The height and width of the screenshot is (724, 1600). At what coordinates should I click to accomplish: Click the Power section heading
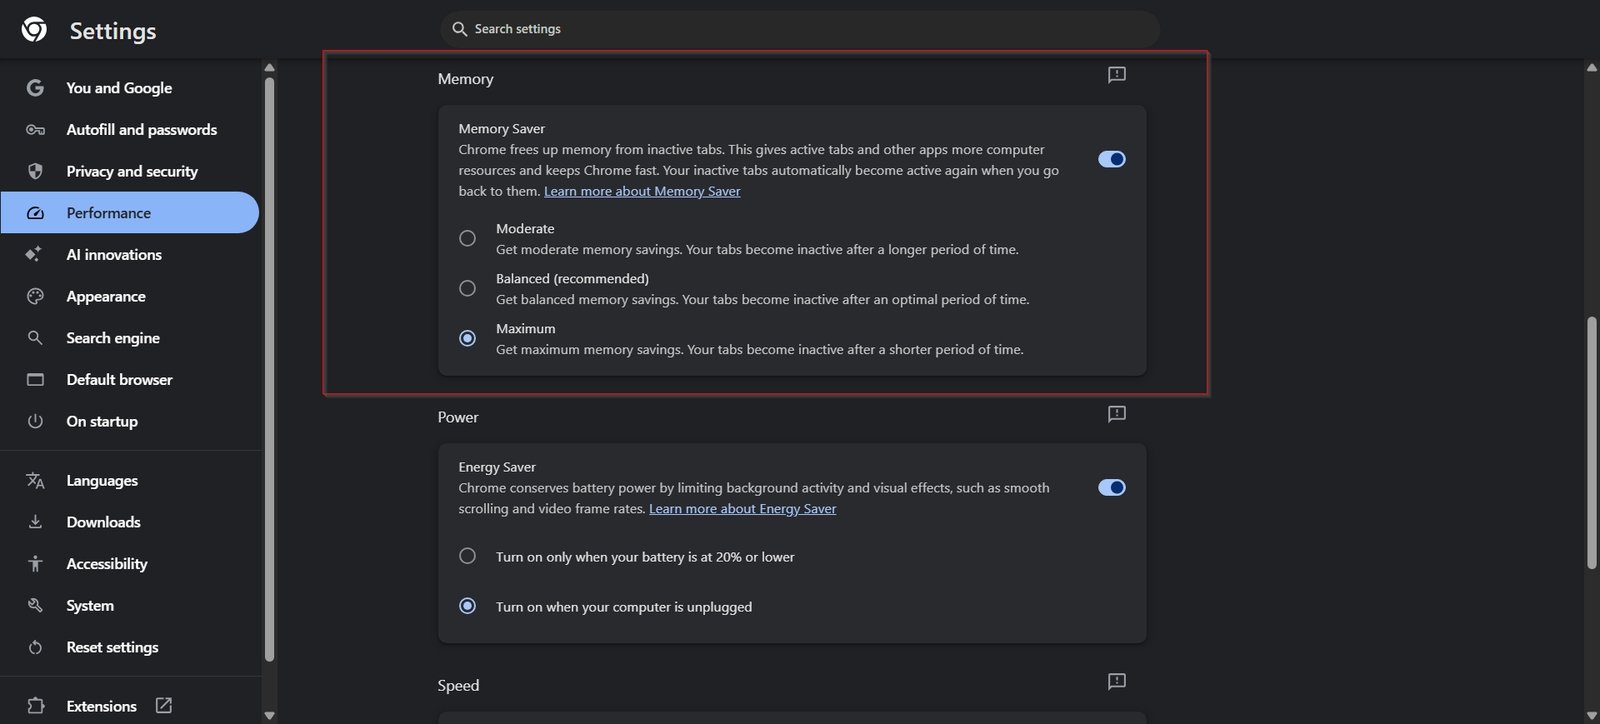458,417
